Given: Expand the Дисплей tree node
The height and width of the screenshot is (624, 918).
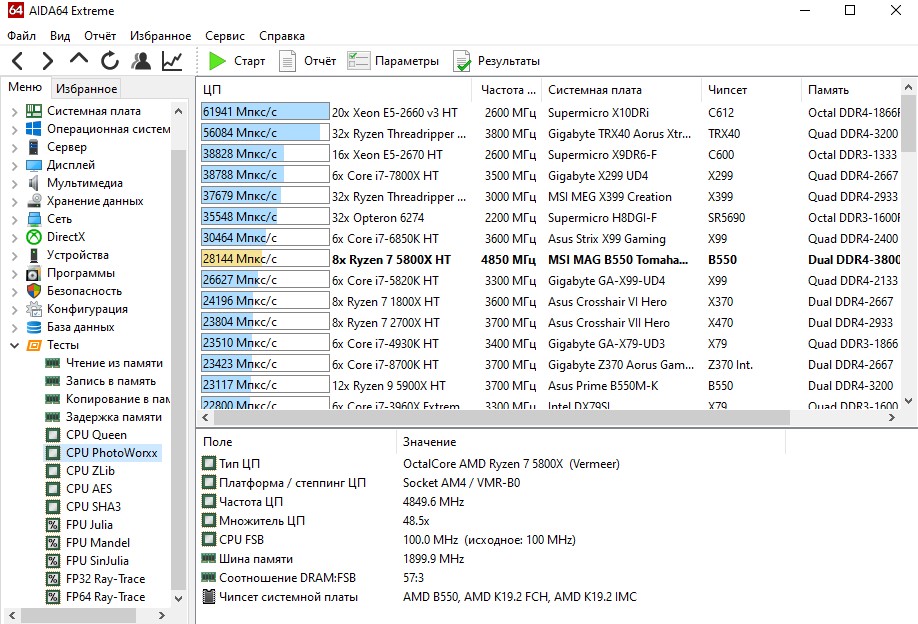Looking at the screenshot, I should click(14, 166).
